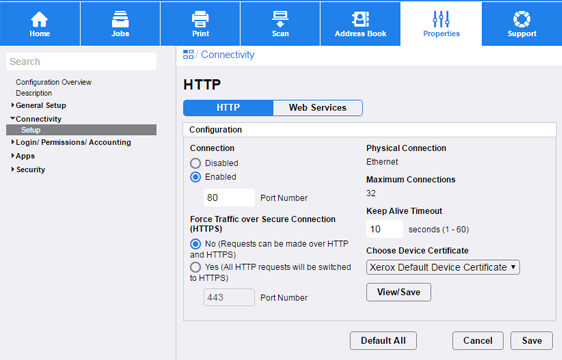
Task: Select the Scan icon
Action: coord(280,19)
